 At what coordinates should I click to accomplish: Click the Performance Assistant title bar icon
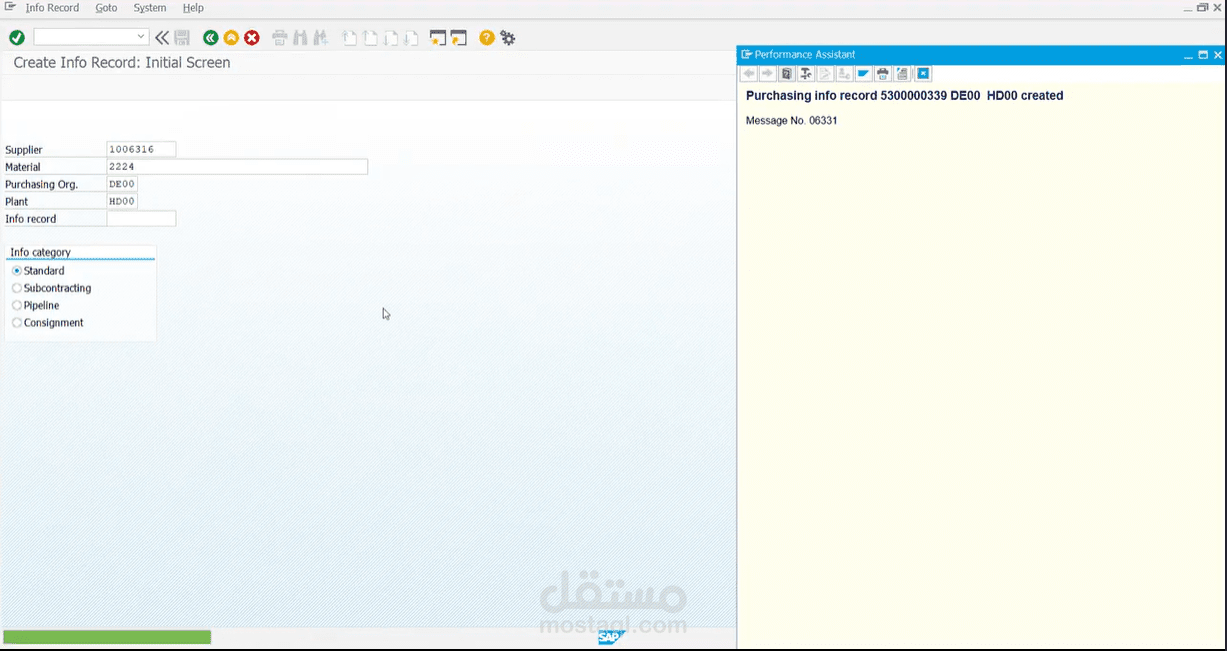[x=746, y=55]
